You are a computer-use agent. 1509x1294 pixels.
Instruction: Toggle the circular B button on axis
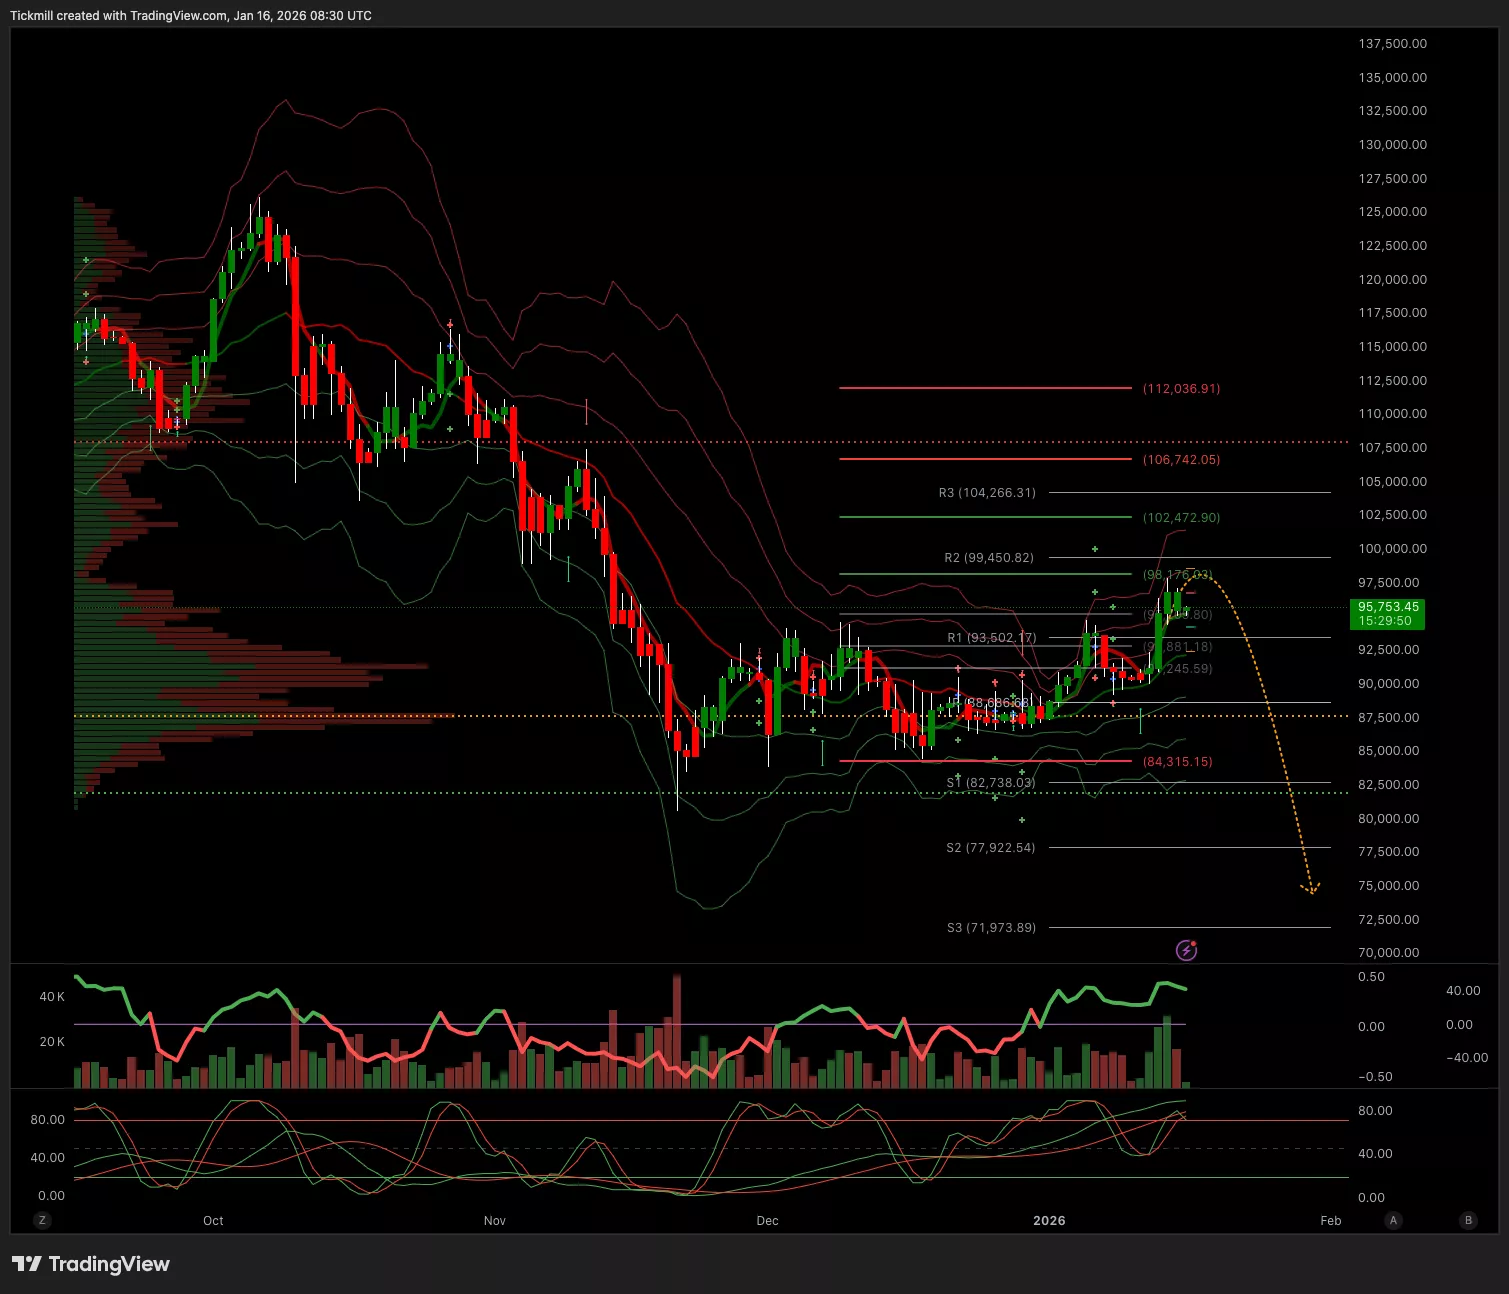[1468, 1220]
